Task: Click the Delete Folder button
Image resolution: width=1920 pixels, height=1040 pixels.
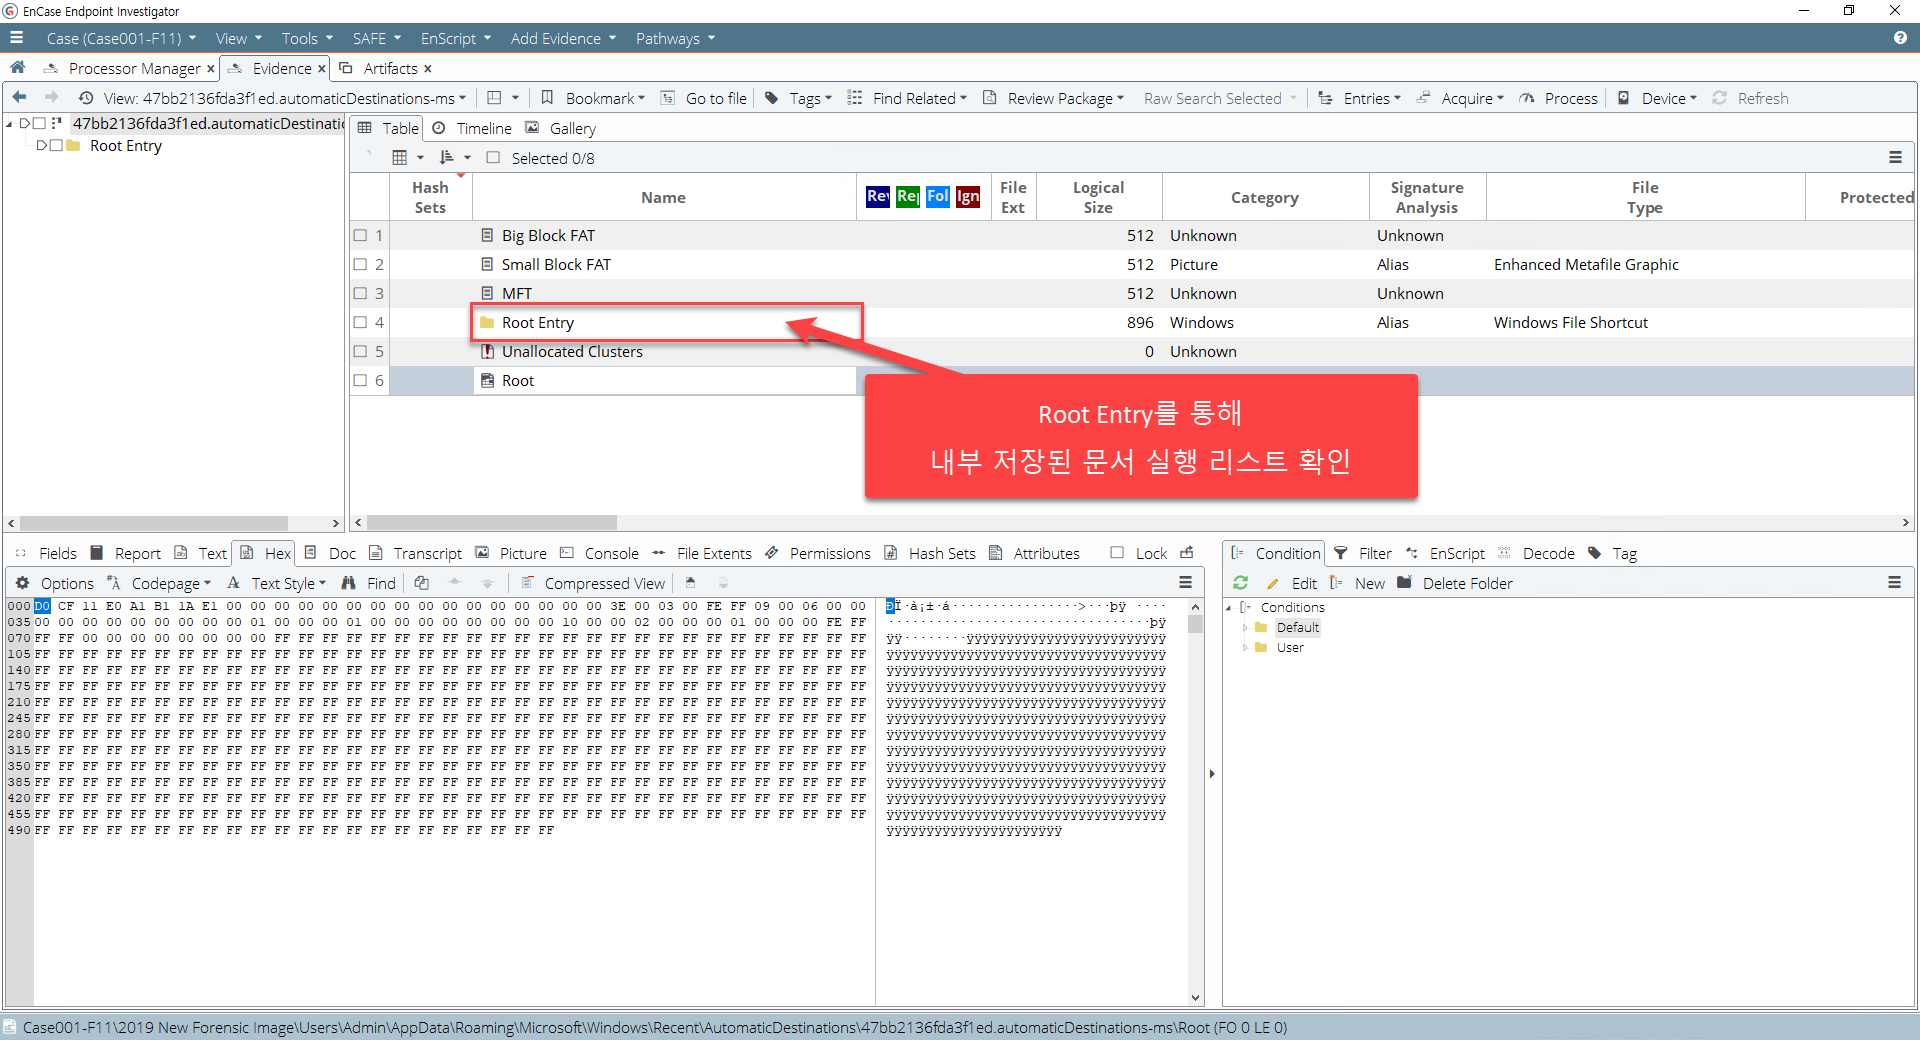Action: click(1455, 583)
